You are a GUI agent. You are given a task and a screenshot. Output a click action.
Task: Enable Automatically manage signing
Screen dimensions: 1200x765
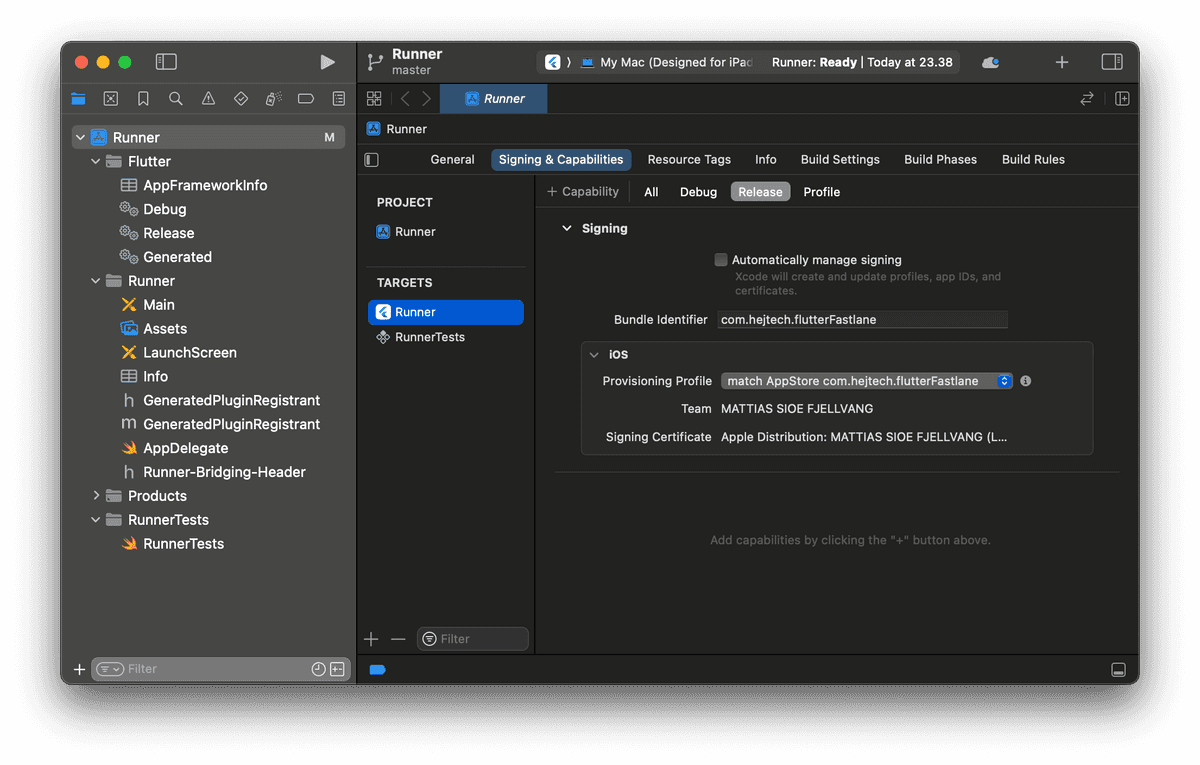(x=720, y=259)
